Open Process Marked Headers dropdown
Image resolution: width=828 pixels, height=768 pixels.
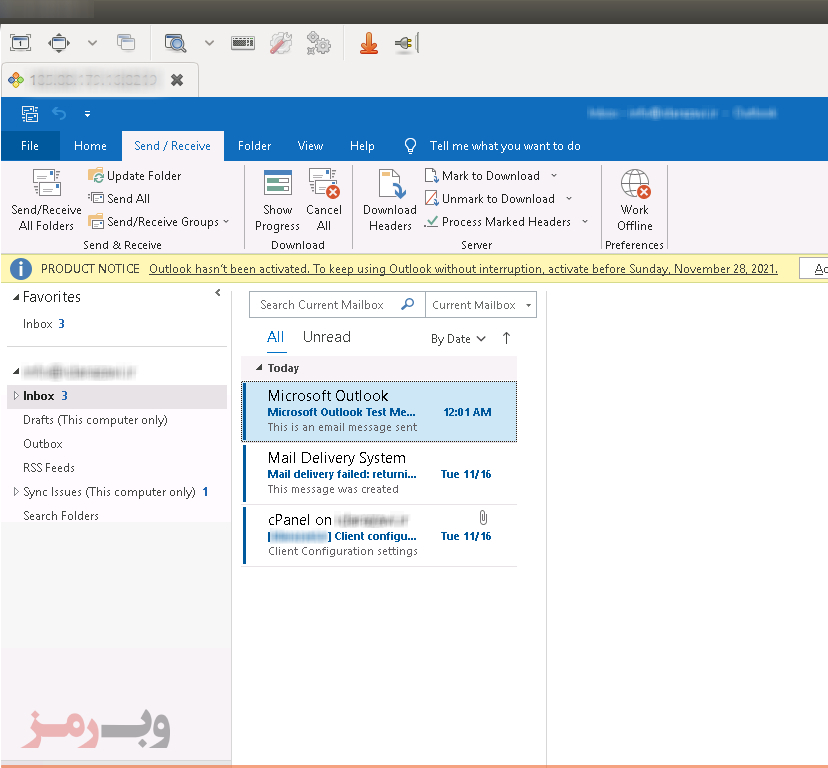click(x=585, y=222)
